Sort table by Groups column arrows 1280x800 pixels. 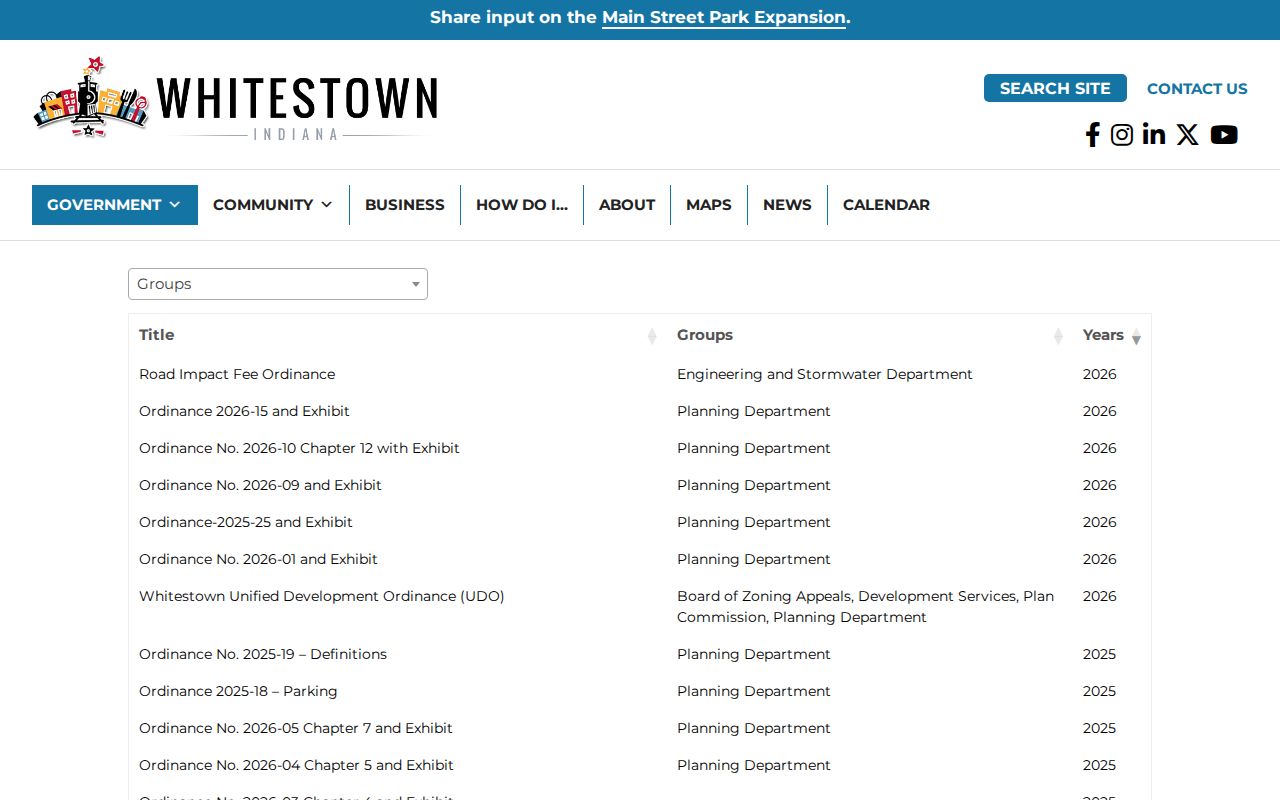pos(1058,336)
